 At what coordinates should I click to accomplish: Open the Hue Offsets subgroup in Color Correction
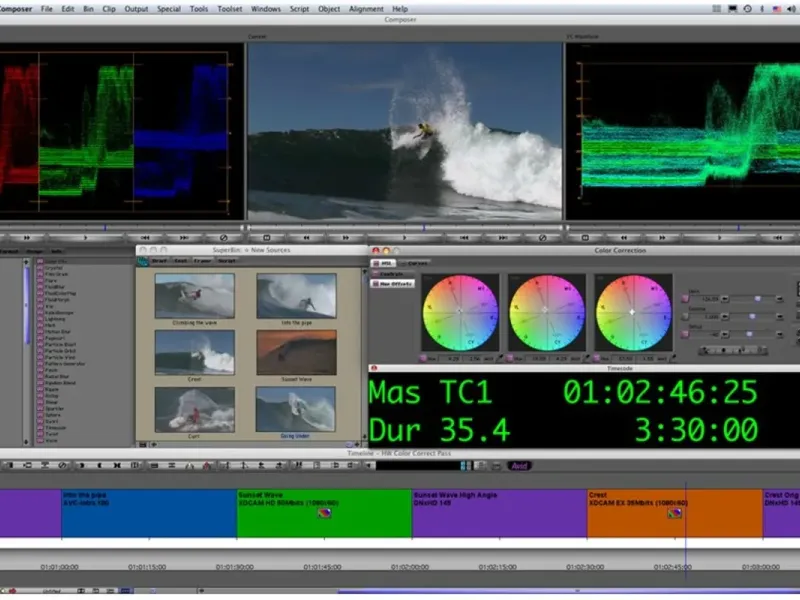coord(391,284)
